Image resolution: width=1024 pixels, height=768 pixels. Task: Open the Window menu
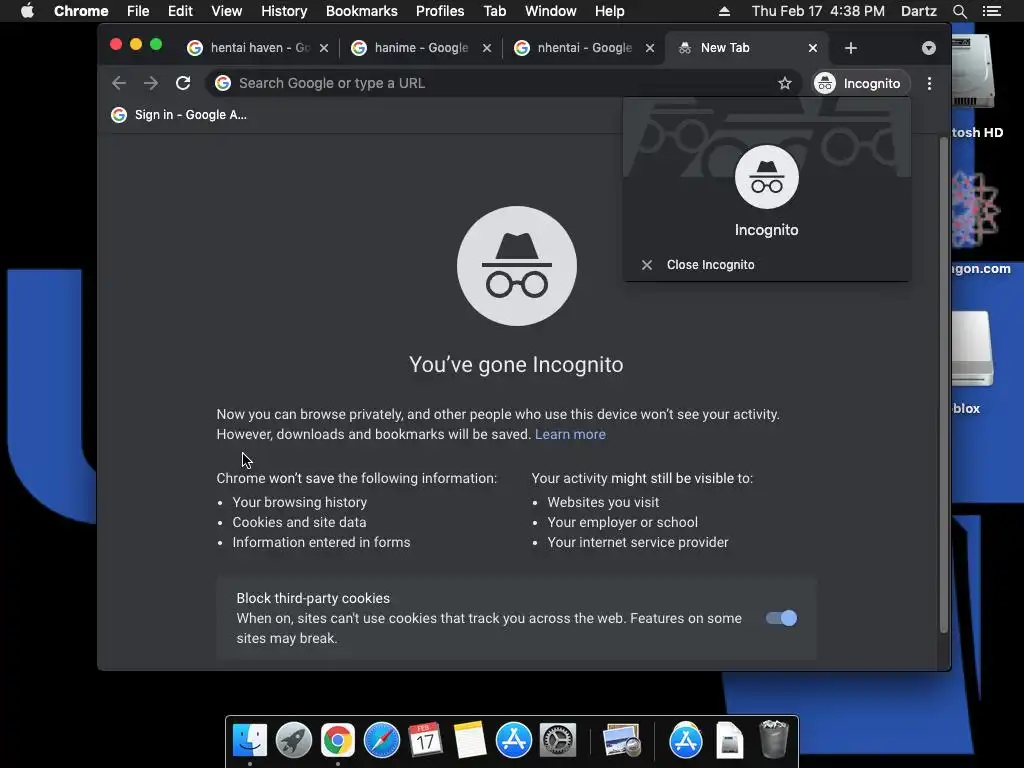tap(551, 11)
